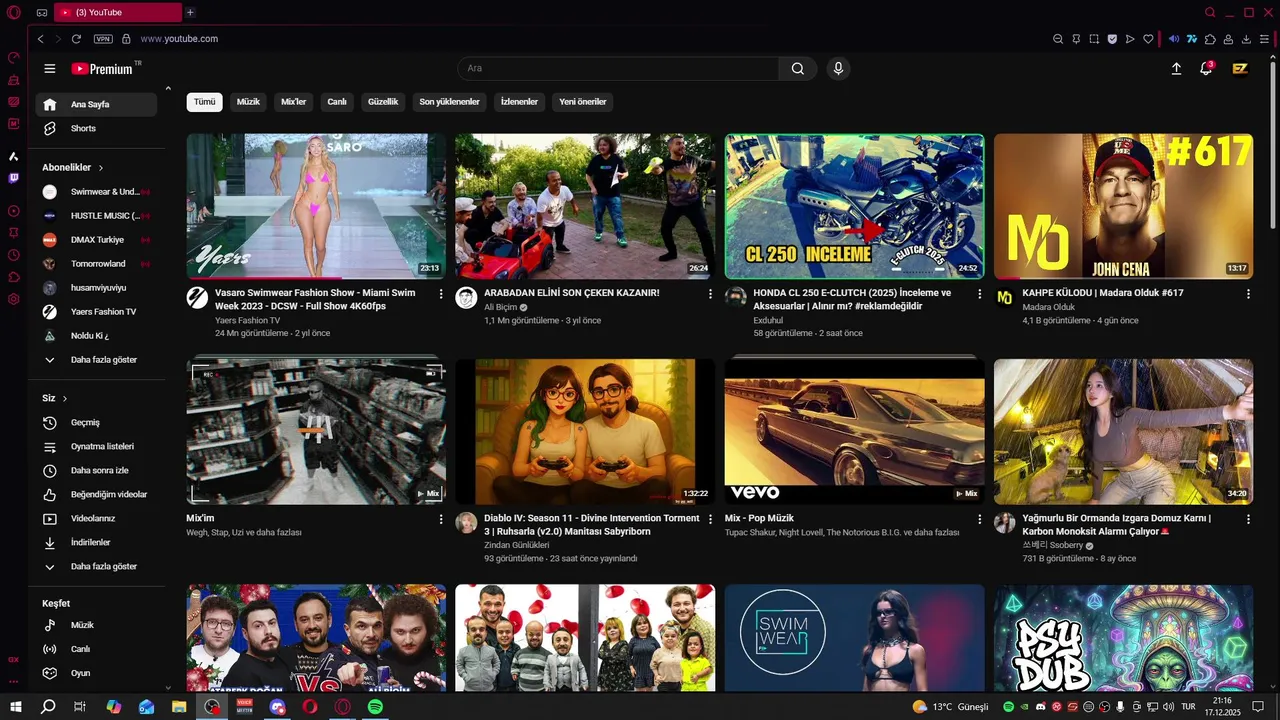Open the John Cena #617 video thumbnail

pos(1123,206)
